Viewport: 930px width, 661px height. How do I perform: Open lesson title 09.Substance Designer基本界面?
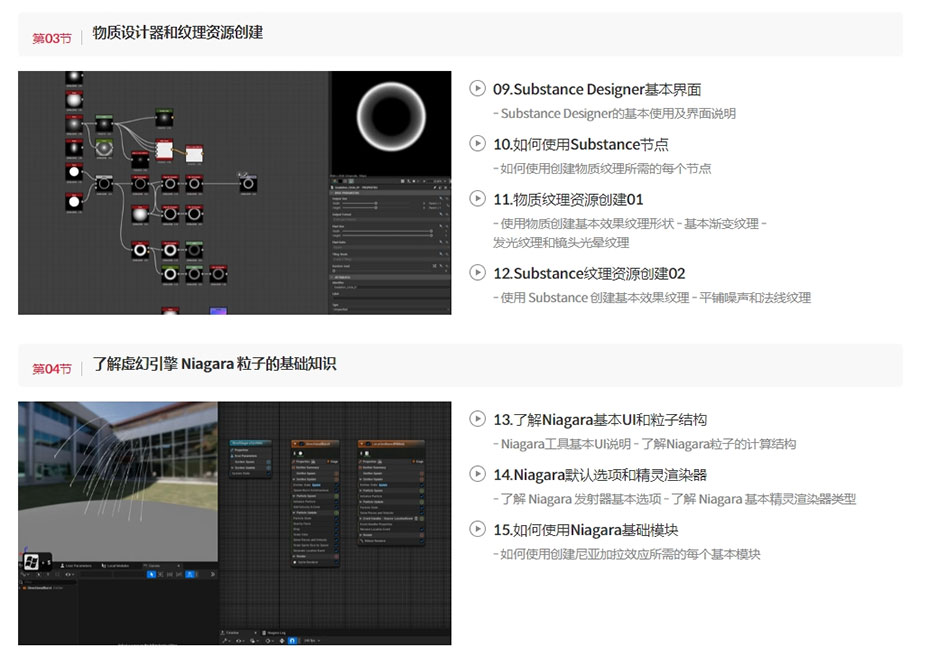coord(597,90)
